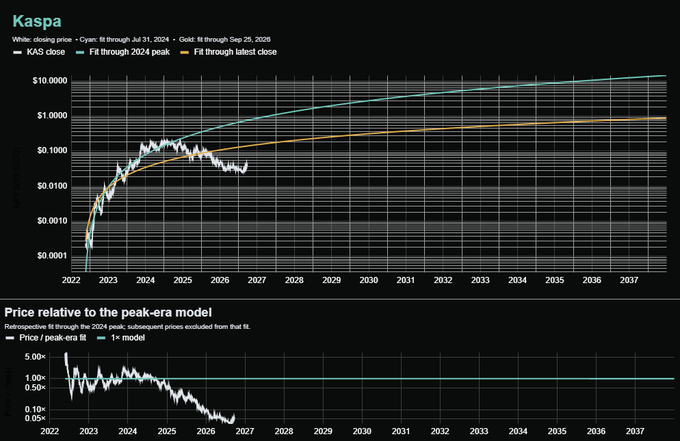The width and height of the screenshot is (680, 441).
Task: Click the horizontal cyan 1× model line
Action: tap(370, 379)
